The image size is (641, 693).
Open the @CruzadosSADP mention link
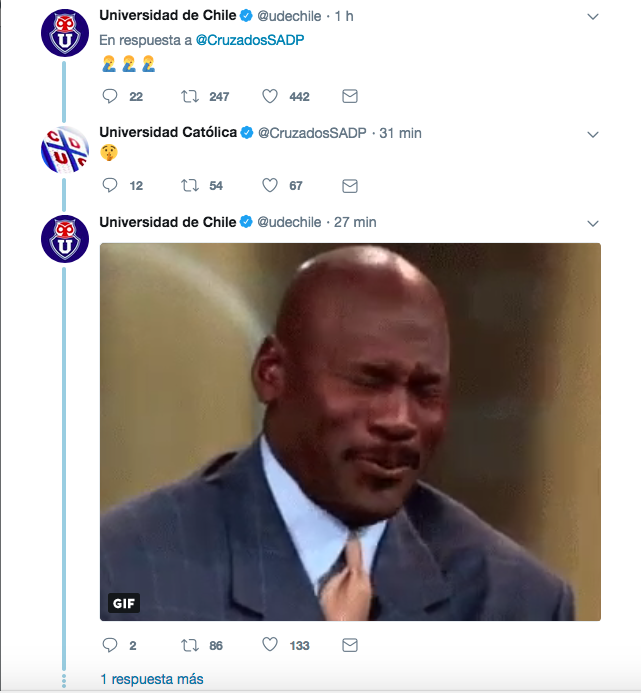pos(250,40)
